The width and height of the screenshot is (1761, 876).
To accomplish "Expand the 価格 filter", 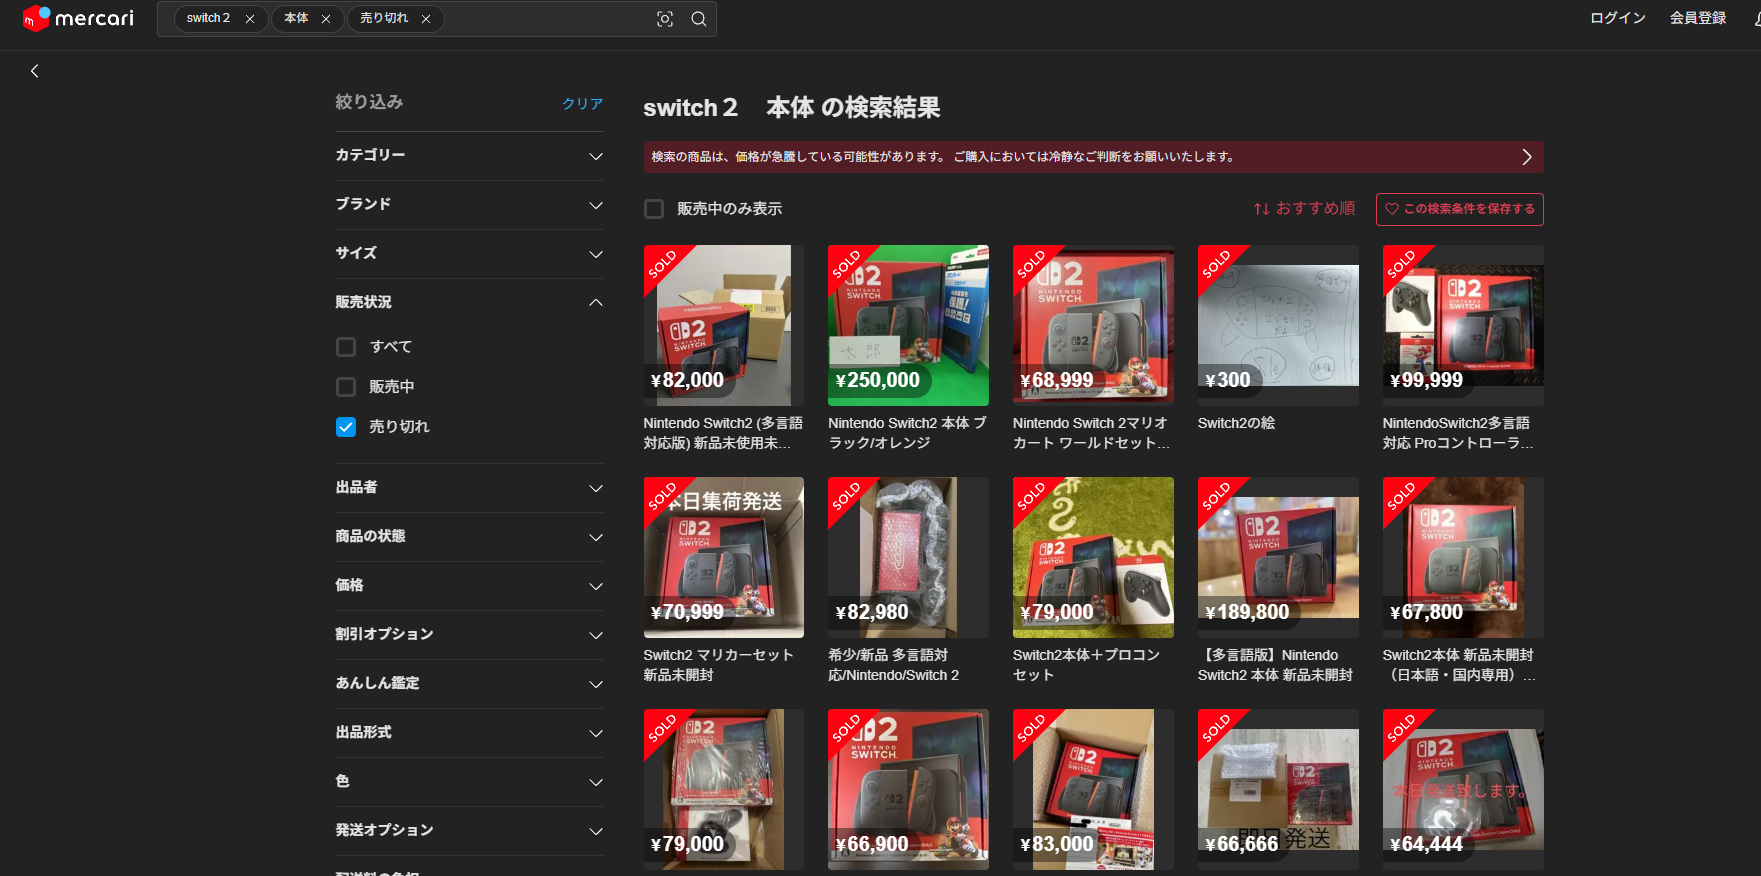I will pyautogui.click(x=470, y=586).
